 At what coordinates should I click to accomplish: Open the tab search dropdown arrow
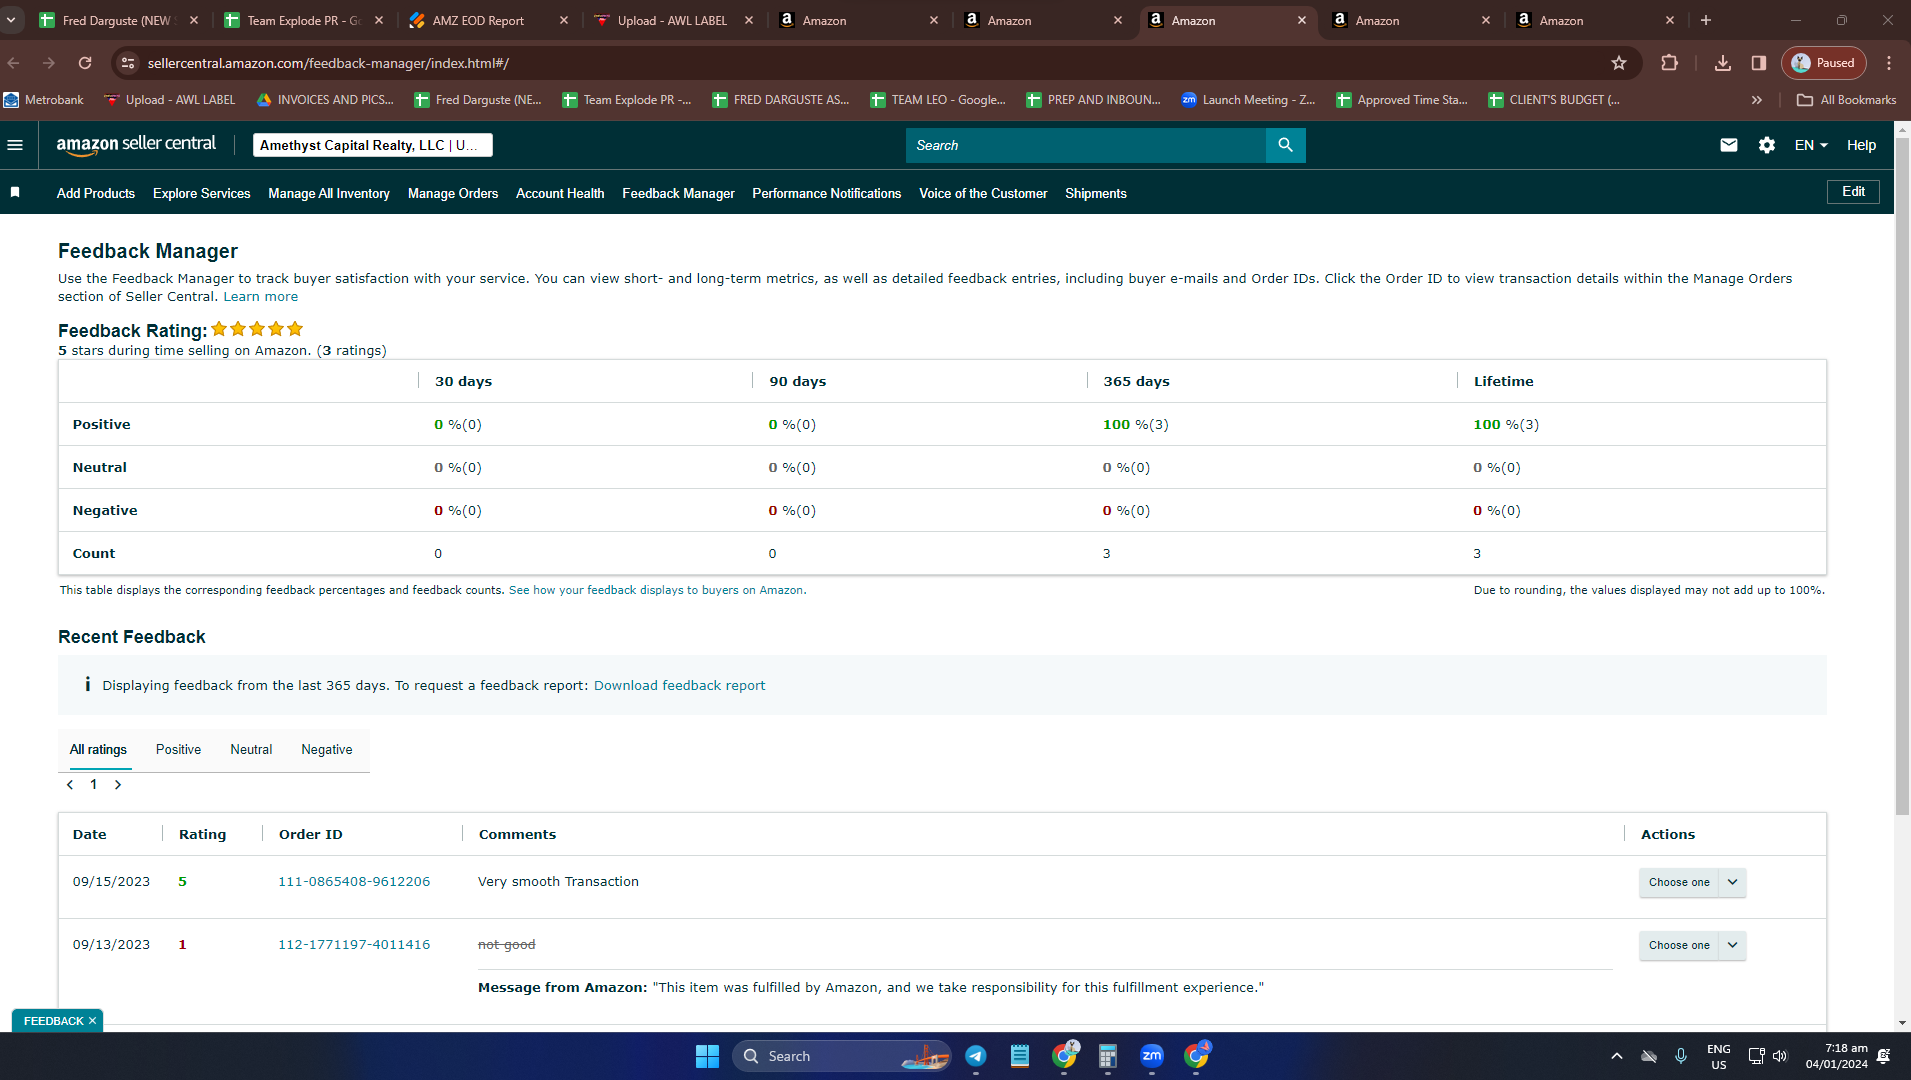pos(11,20)
